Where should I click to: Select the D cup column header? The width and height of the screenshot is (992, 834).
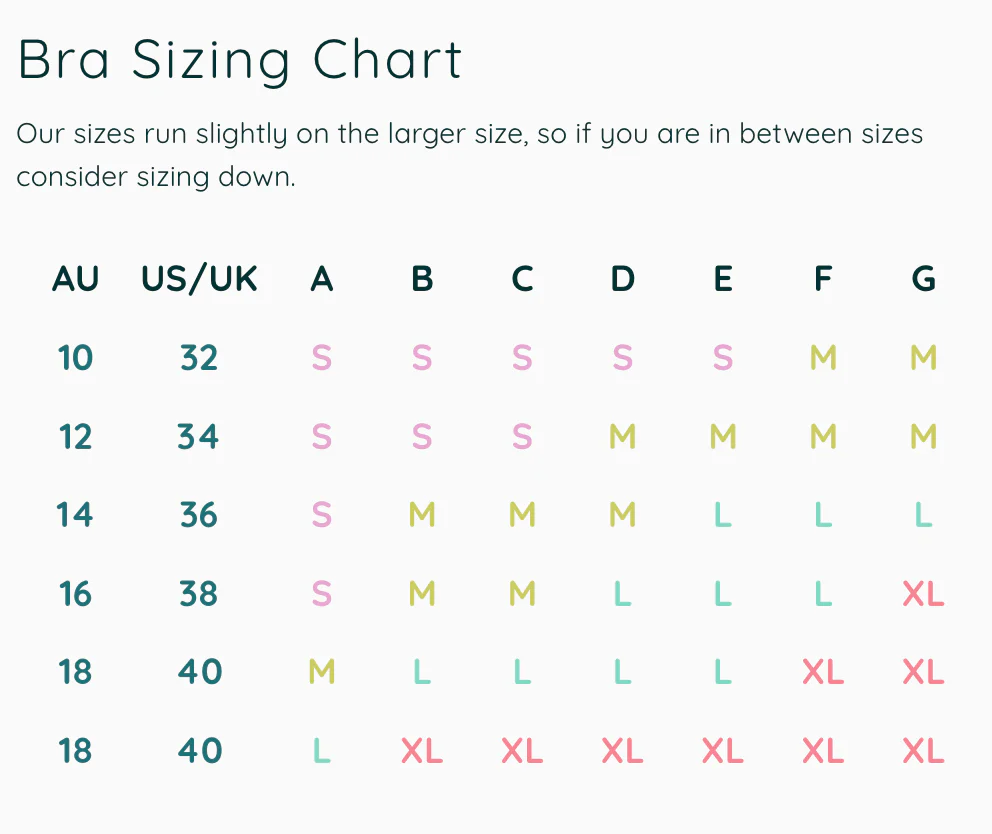pyautogui.click(x=622, y=279)
